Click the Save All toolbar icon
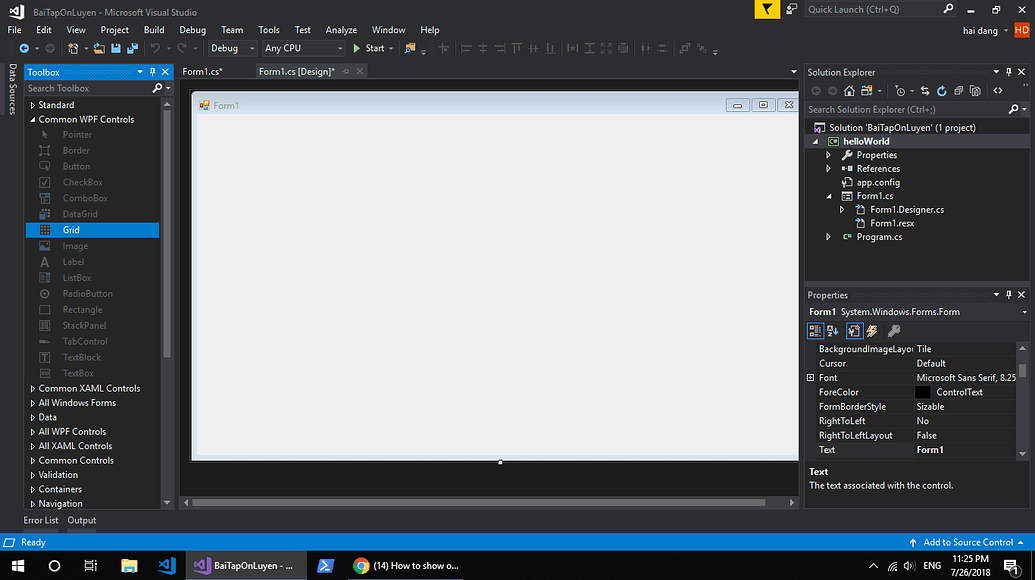1035x580 pixels. pyautogui.click(x=135, y=47)
